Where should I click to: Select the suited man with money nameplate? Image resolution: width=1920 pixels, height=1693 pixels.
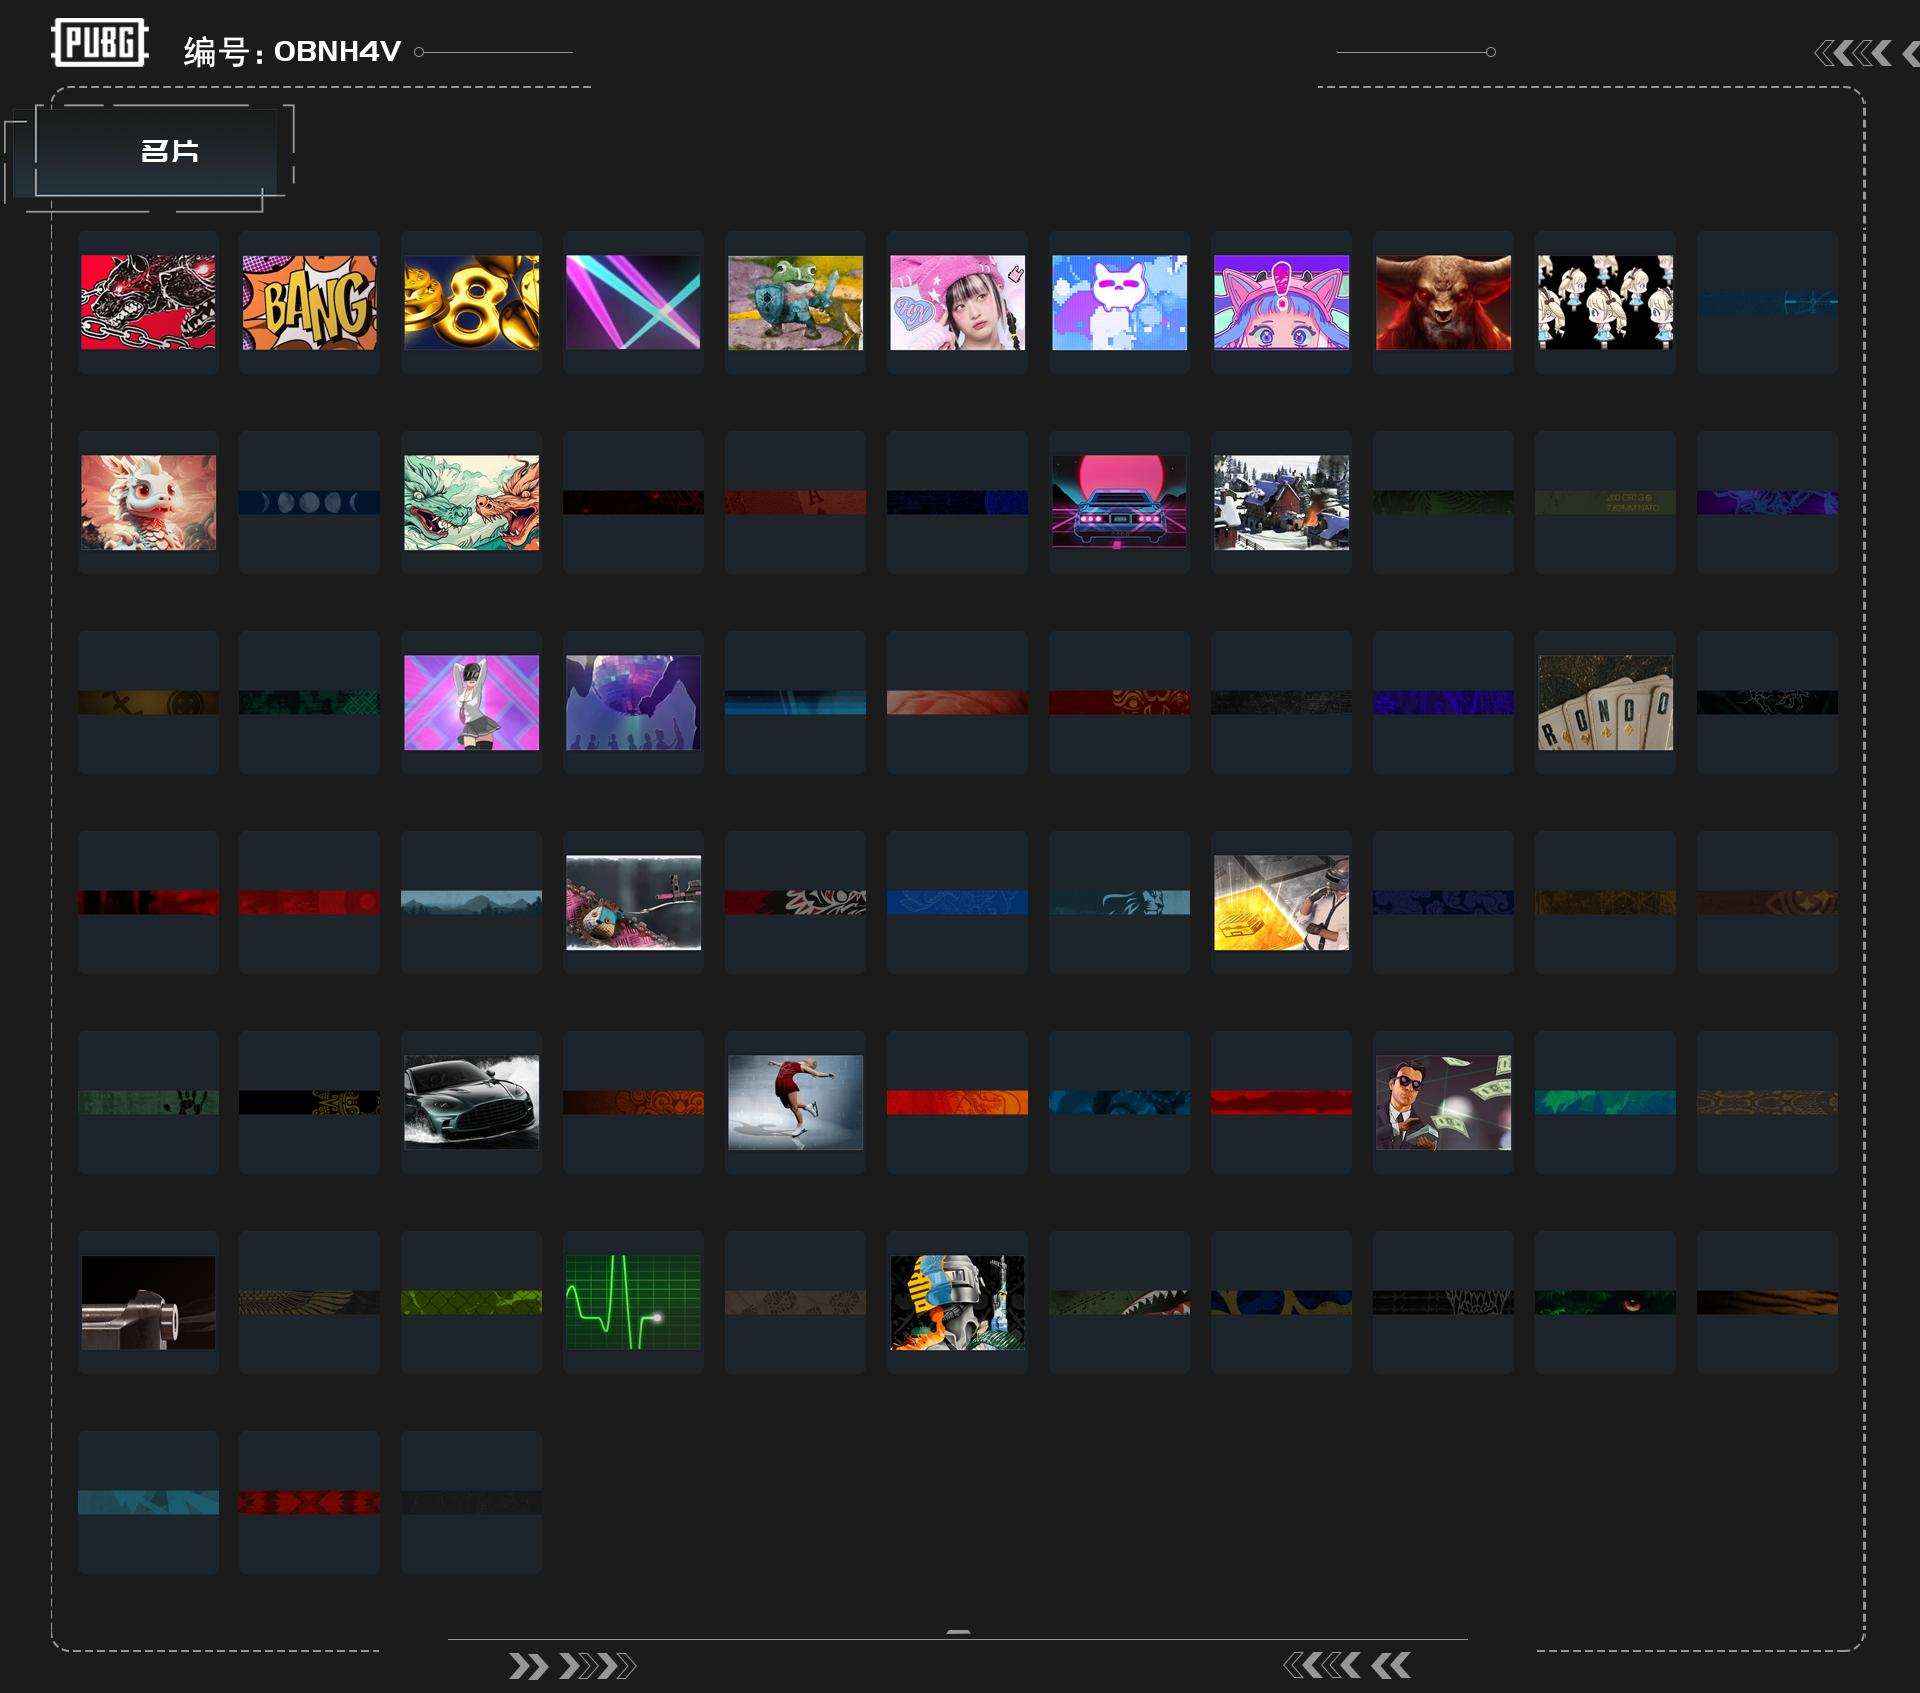1444,1102
